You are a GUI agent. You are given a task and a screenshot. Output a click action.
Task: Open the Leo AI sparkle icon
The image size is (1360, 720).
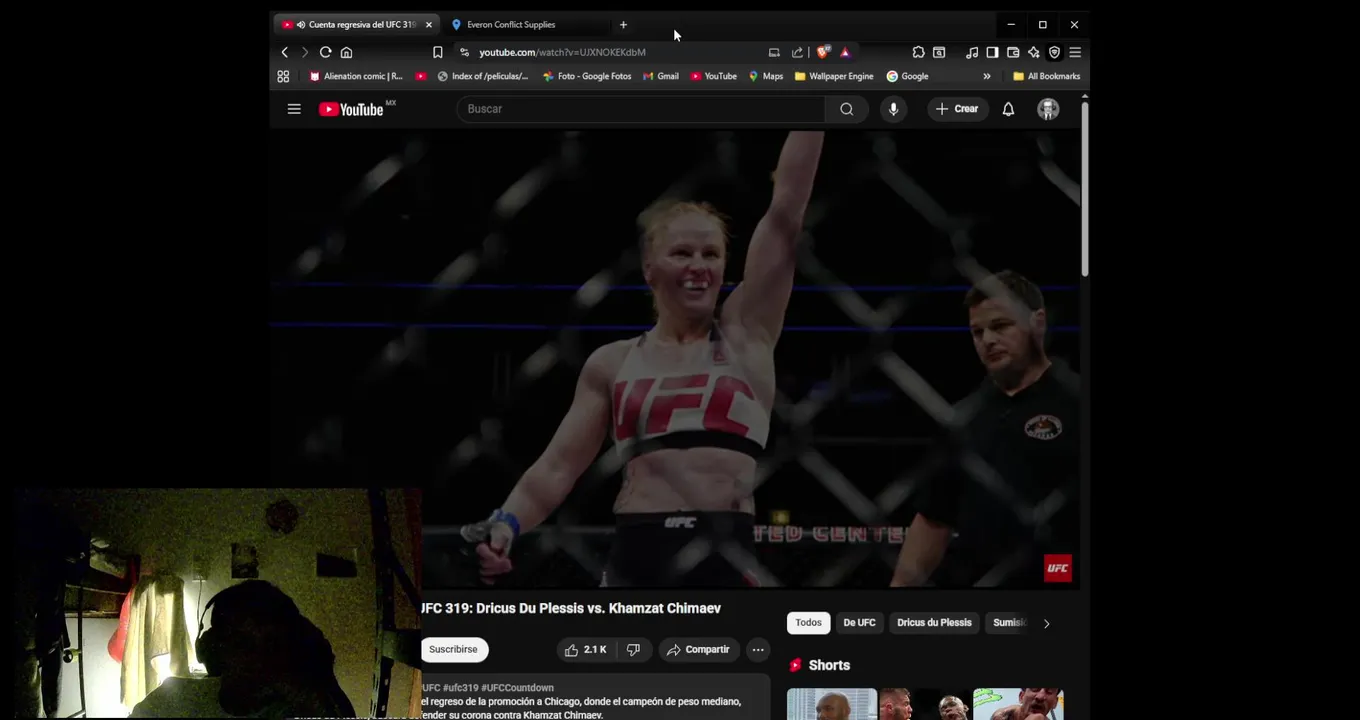click(x=1034, y=52)
